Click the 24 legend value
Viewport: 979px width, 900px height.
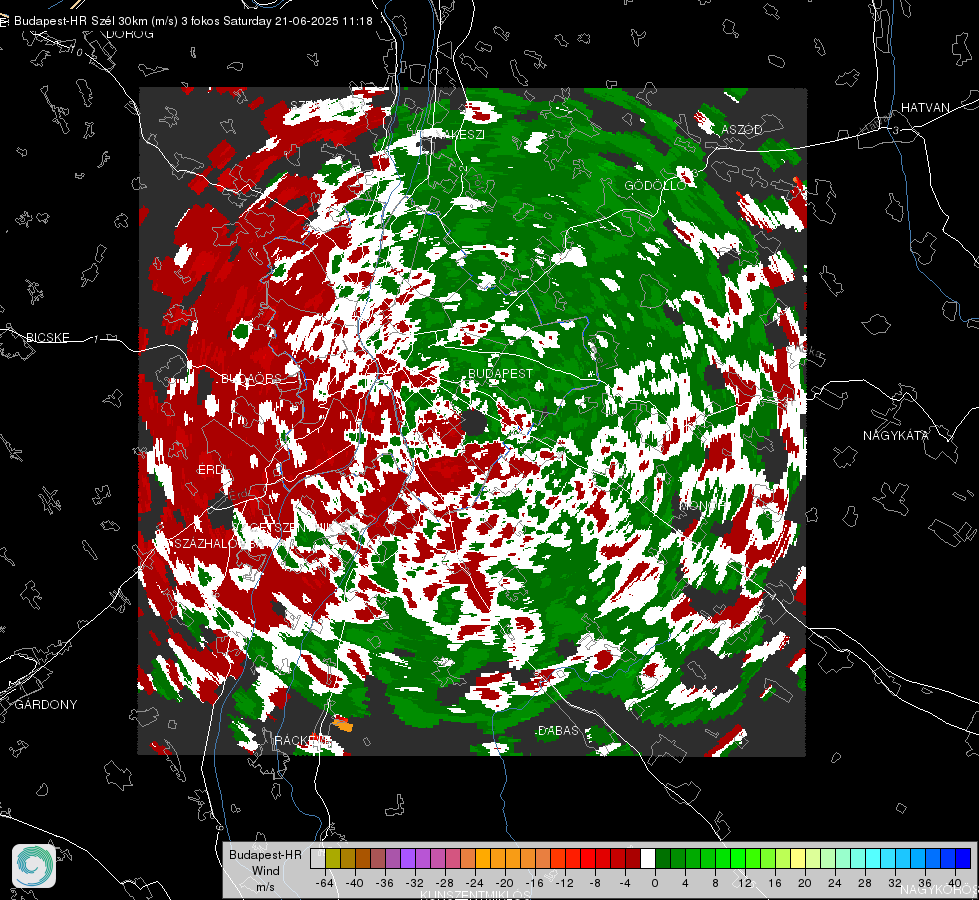tap(835, 883)
